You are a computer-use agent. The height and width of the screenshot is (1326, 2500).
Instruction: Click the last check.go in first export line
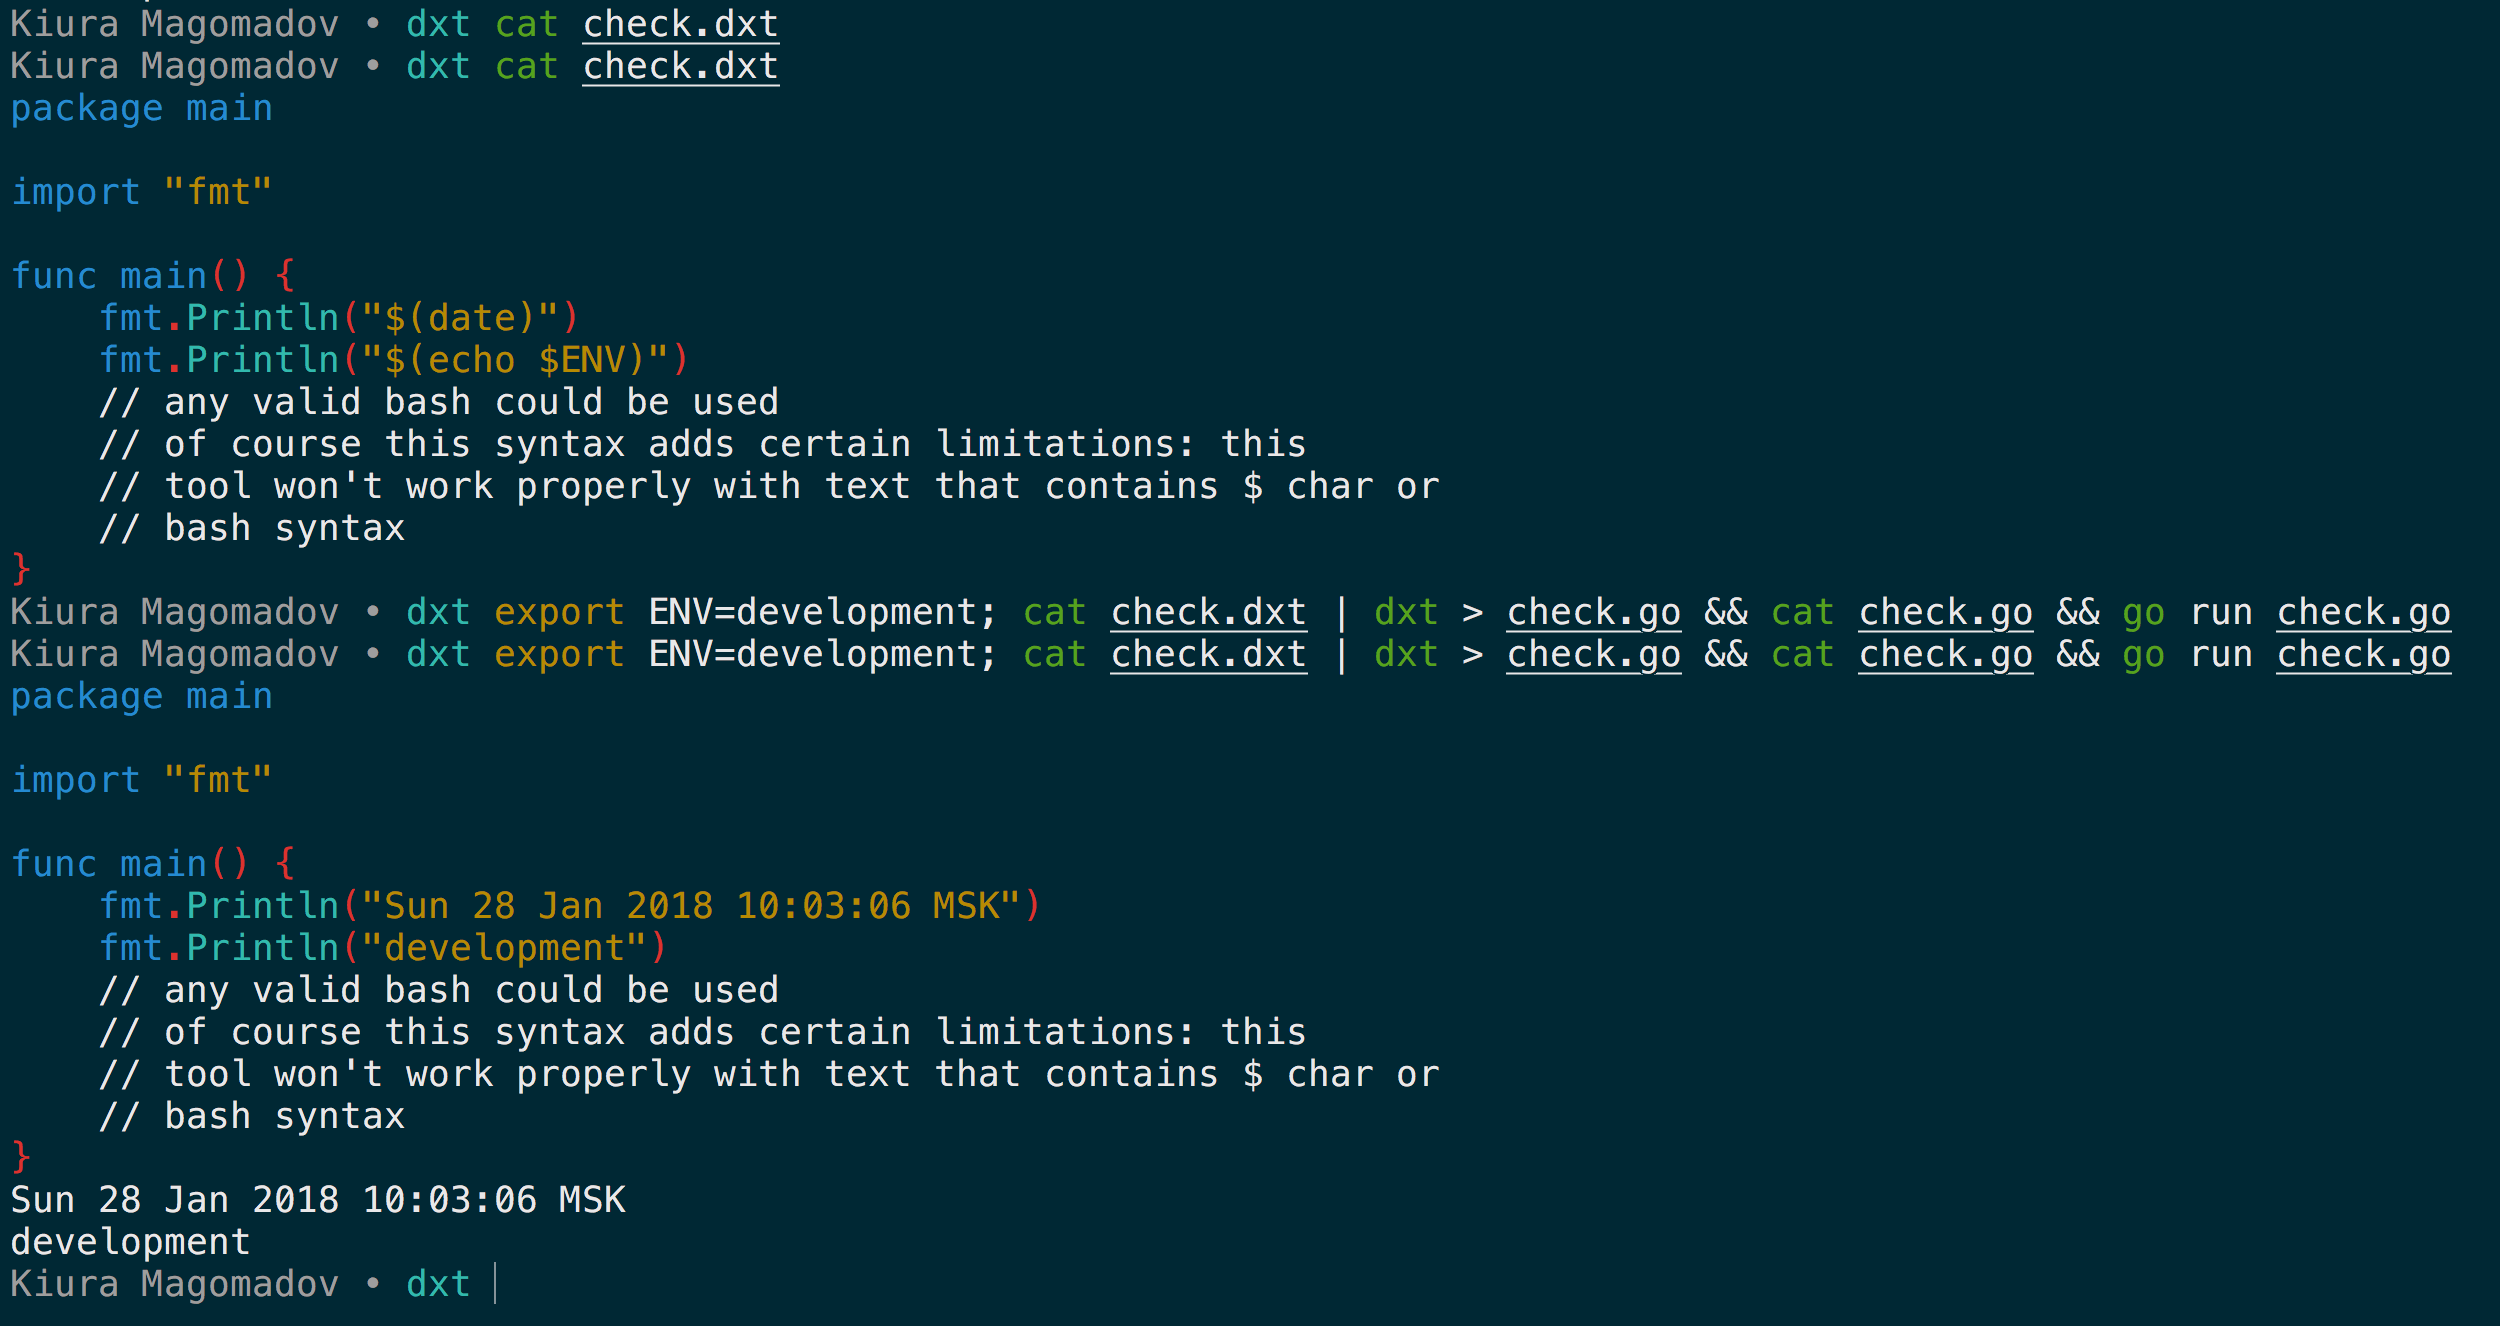click(2363, 612)
